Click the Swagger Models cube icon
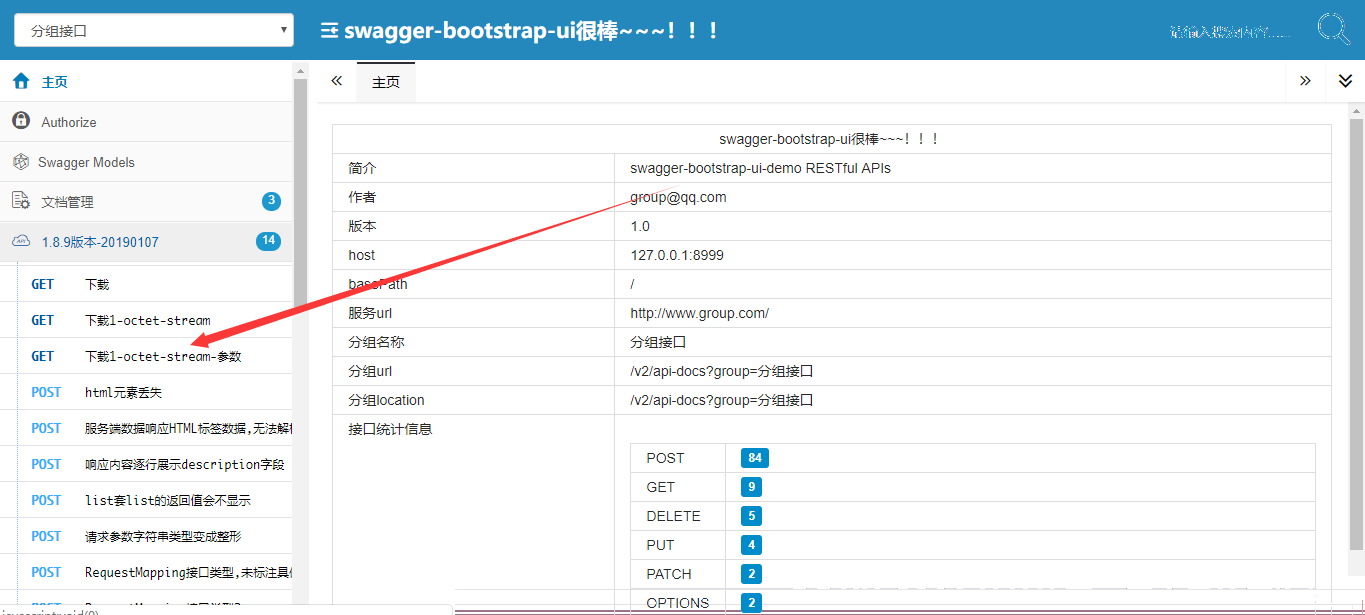The image size is (1365, 615). (x=20, y=161)
